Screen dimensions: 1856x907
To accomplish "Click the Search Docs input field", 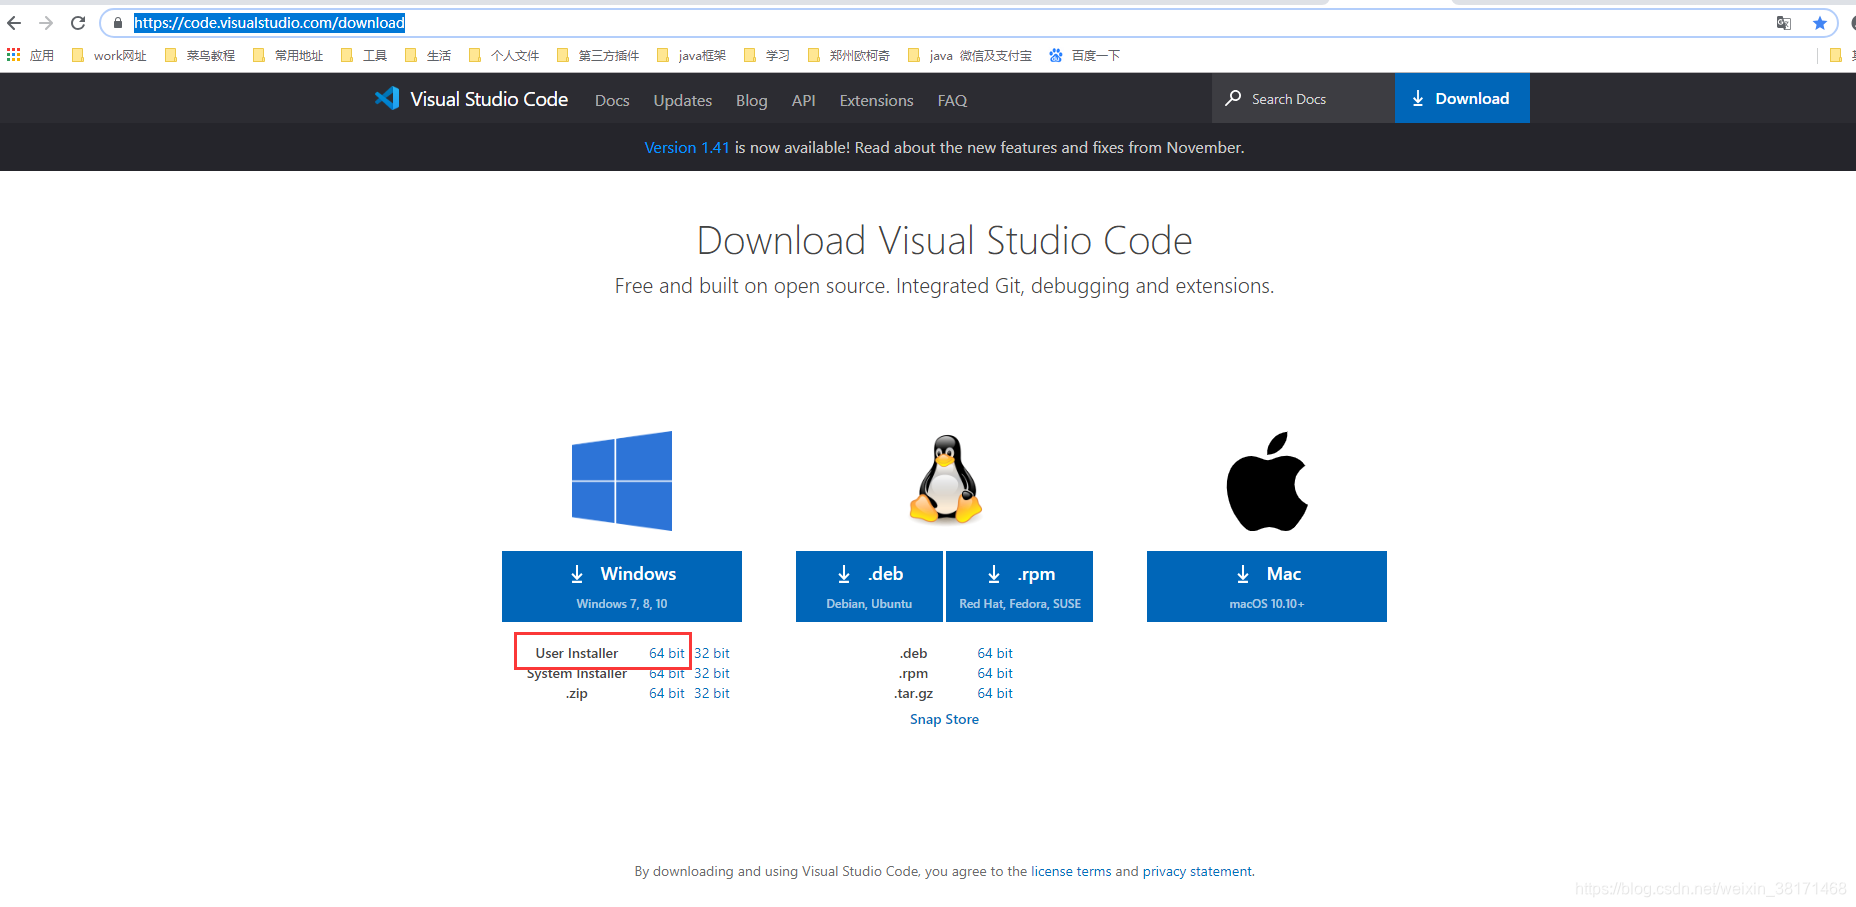I will point(1303,98).
